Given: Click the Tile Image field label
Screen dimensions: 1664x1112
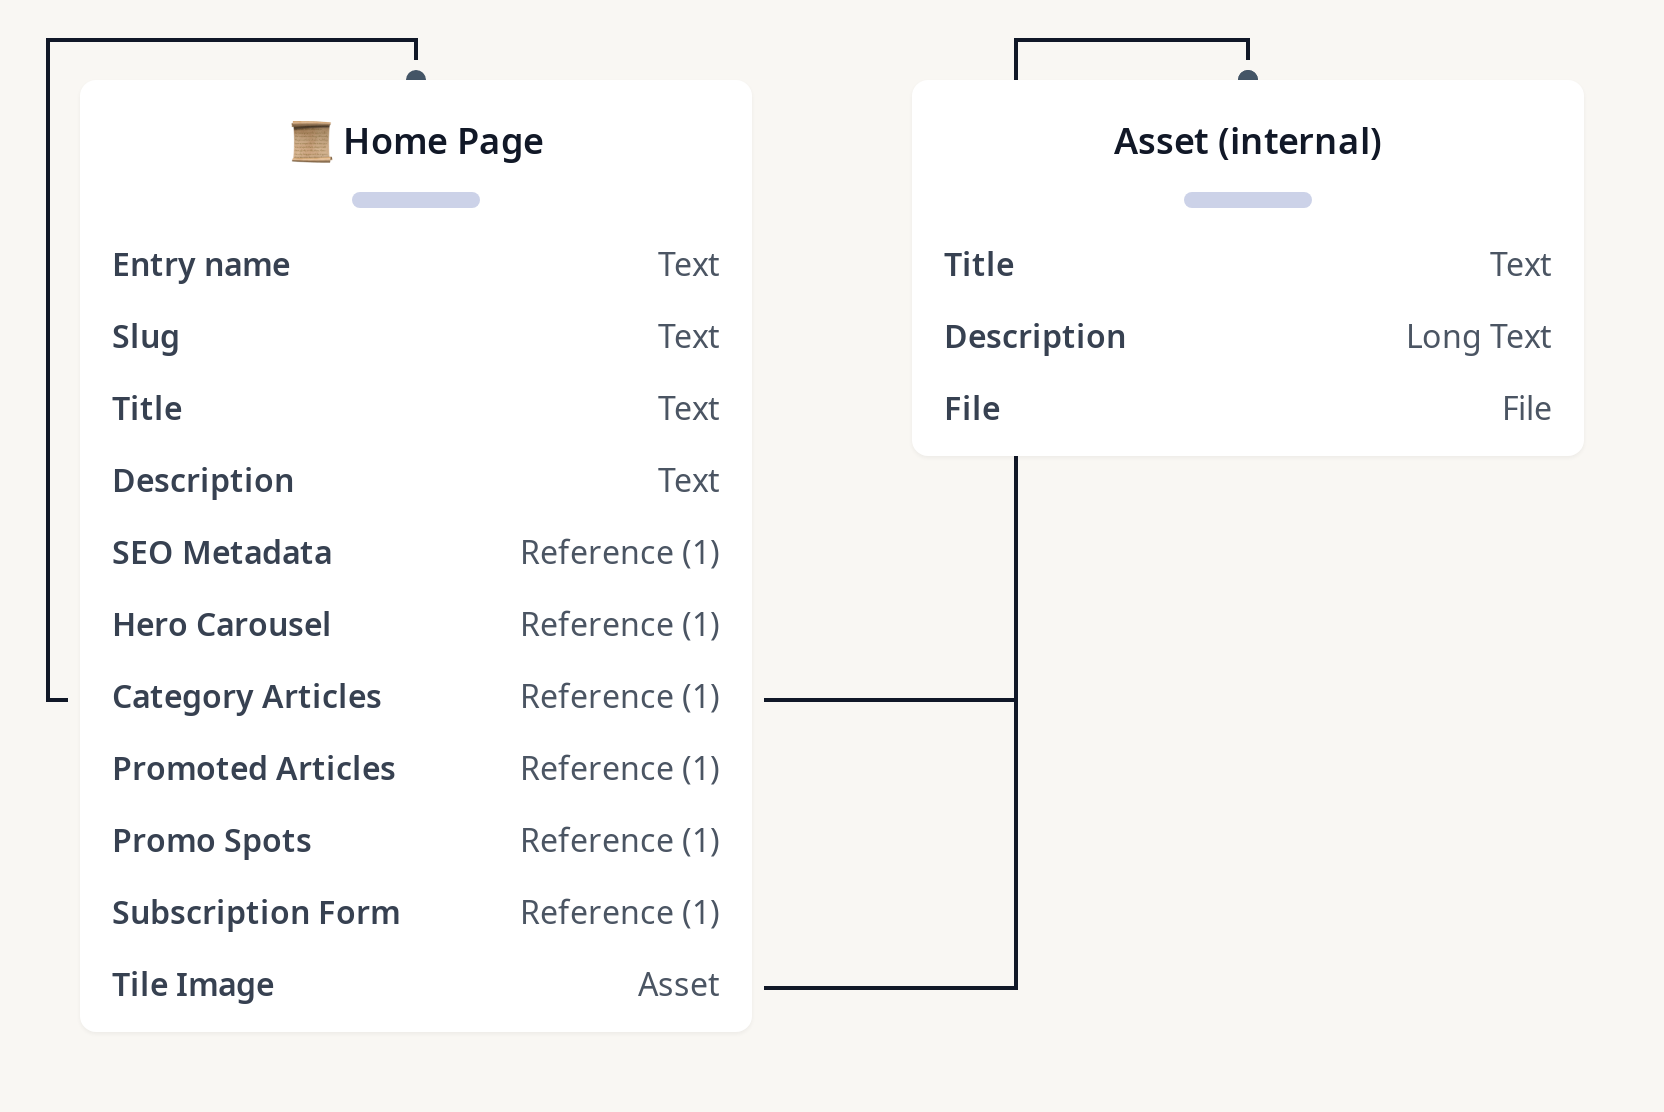Looking at the screenshot, I should (193, 985).
